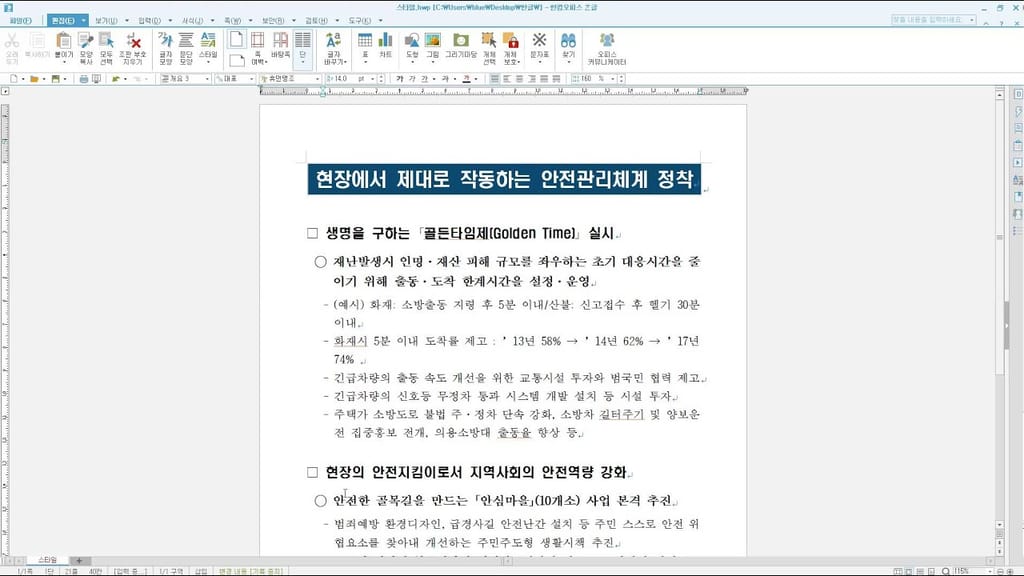Insert a chart using the 차트 icon
The width and height of the screenshot is (1024, 576).
click(x=385, y=46)
